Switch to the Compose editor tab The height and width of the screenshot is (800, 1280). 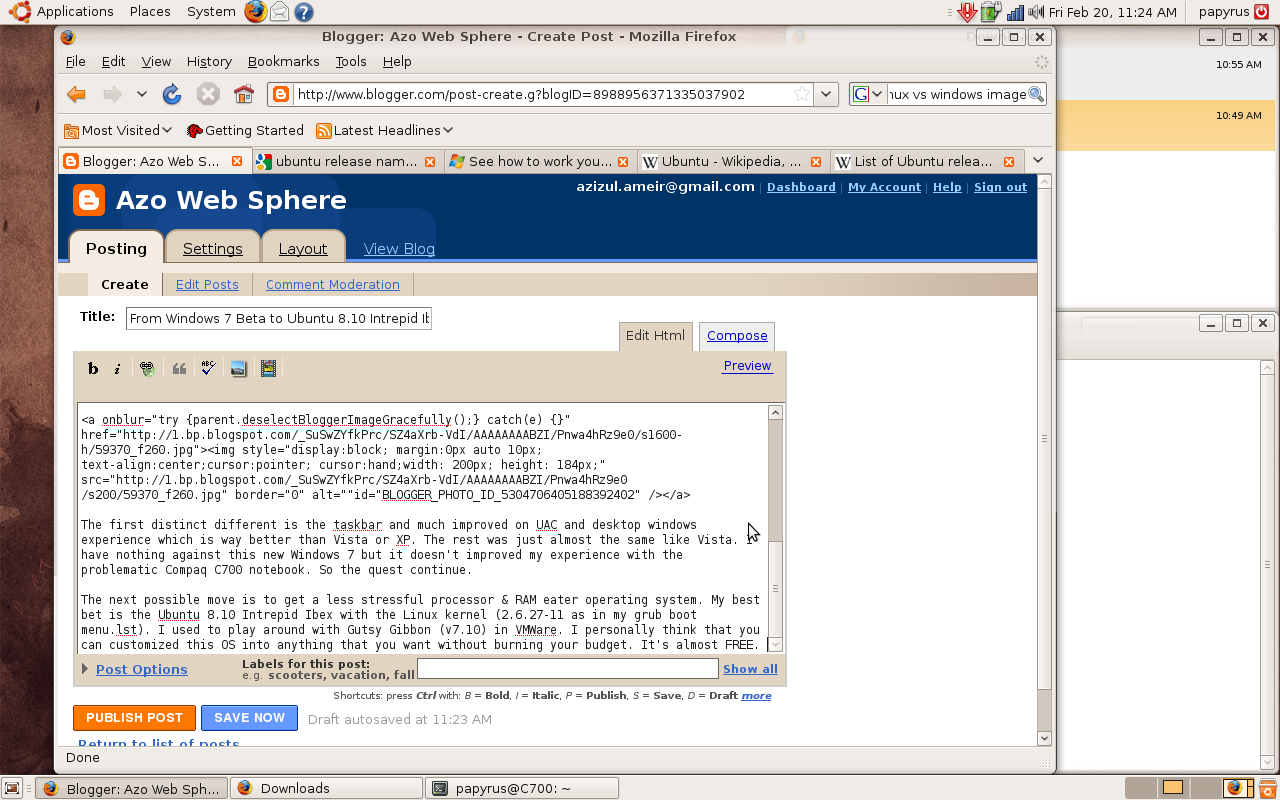(737, 335)
